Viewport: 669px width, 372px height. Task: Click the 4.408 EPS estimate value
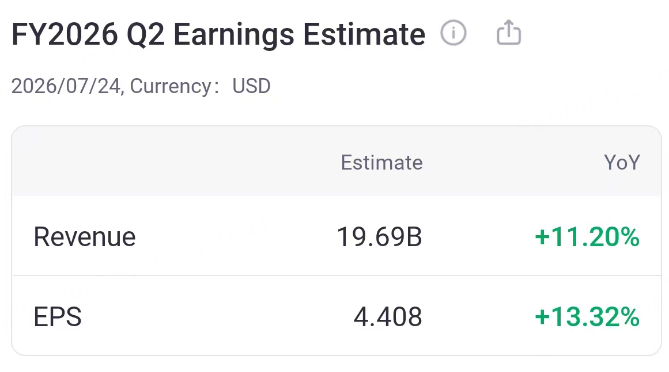click(388, 317)
